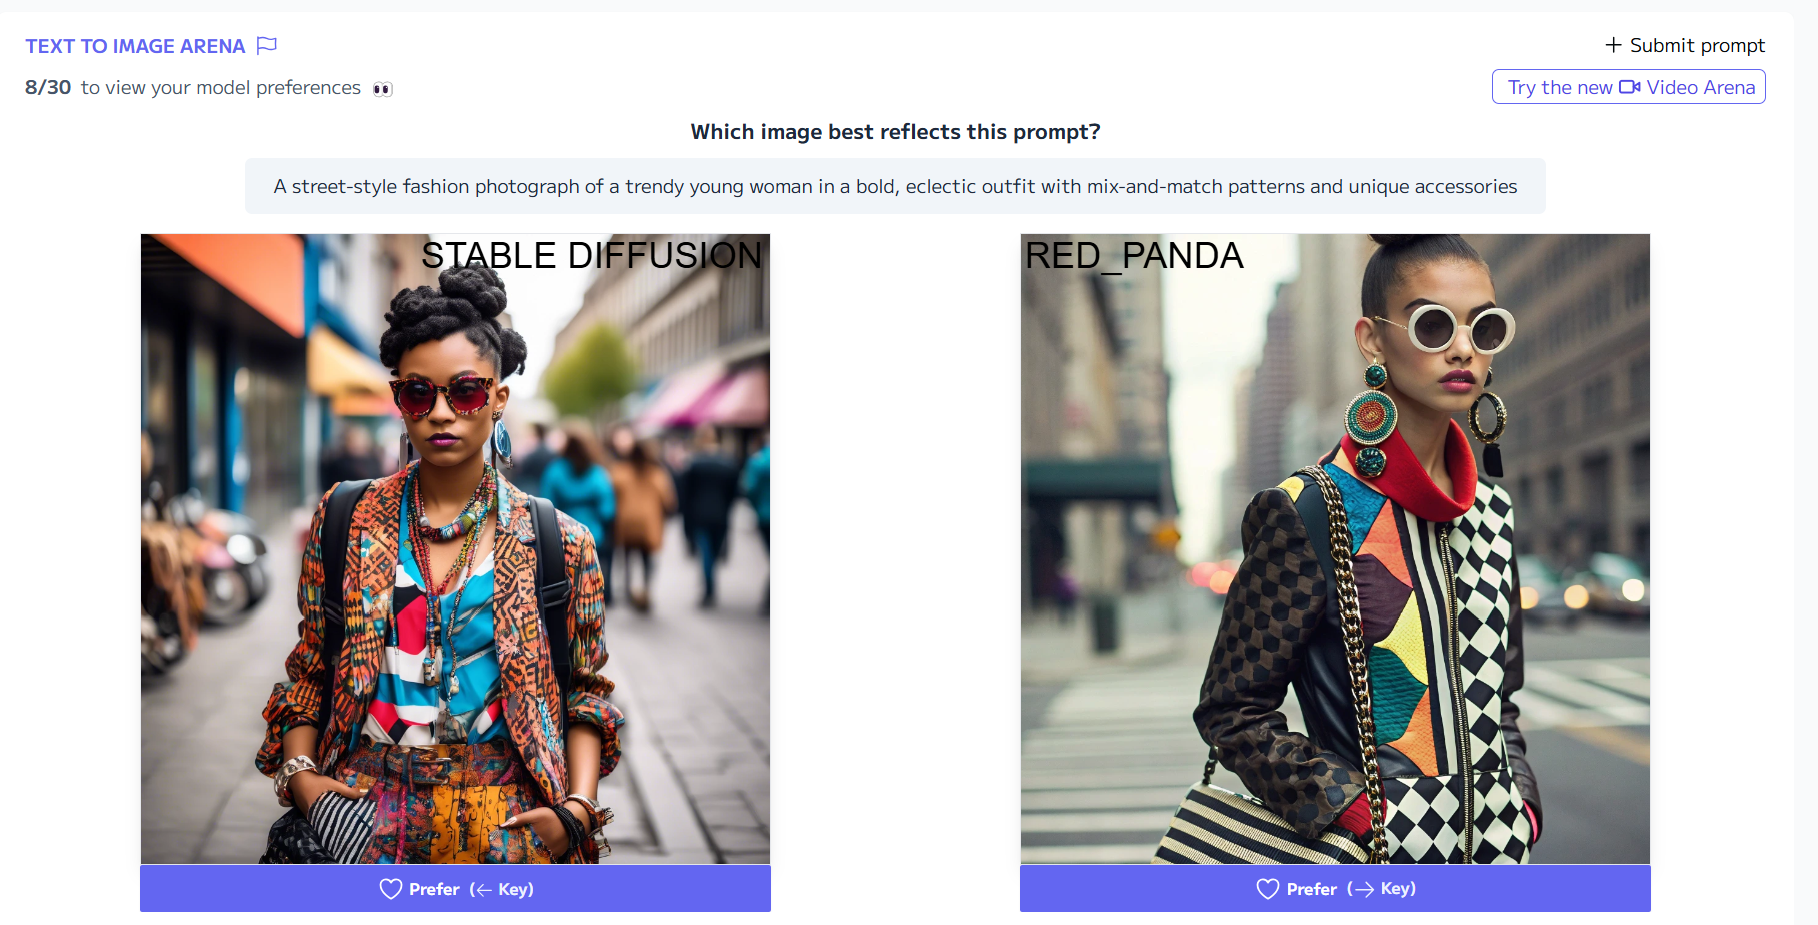Click the fashion photograph prompt text box

(x=895, y=186)
